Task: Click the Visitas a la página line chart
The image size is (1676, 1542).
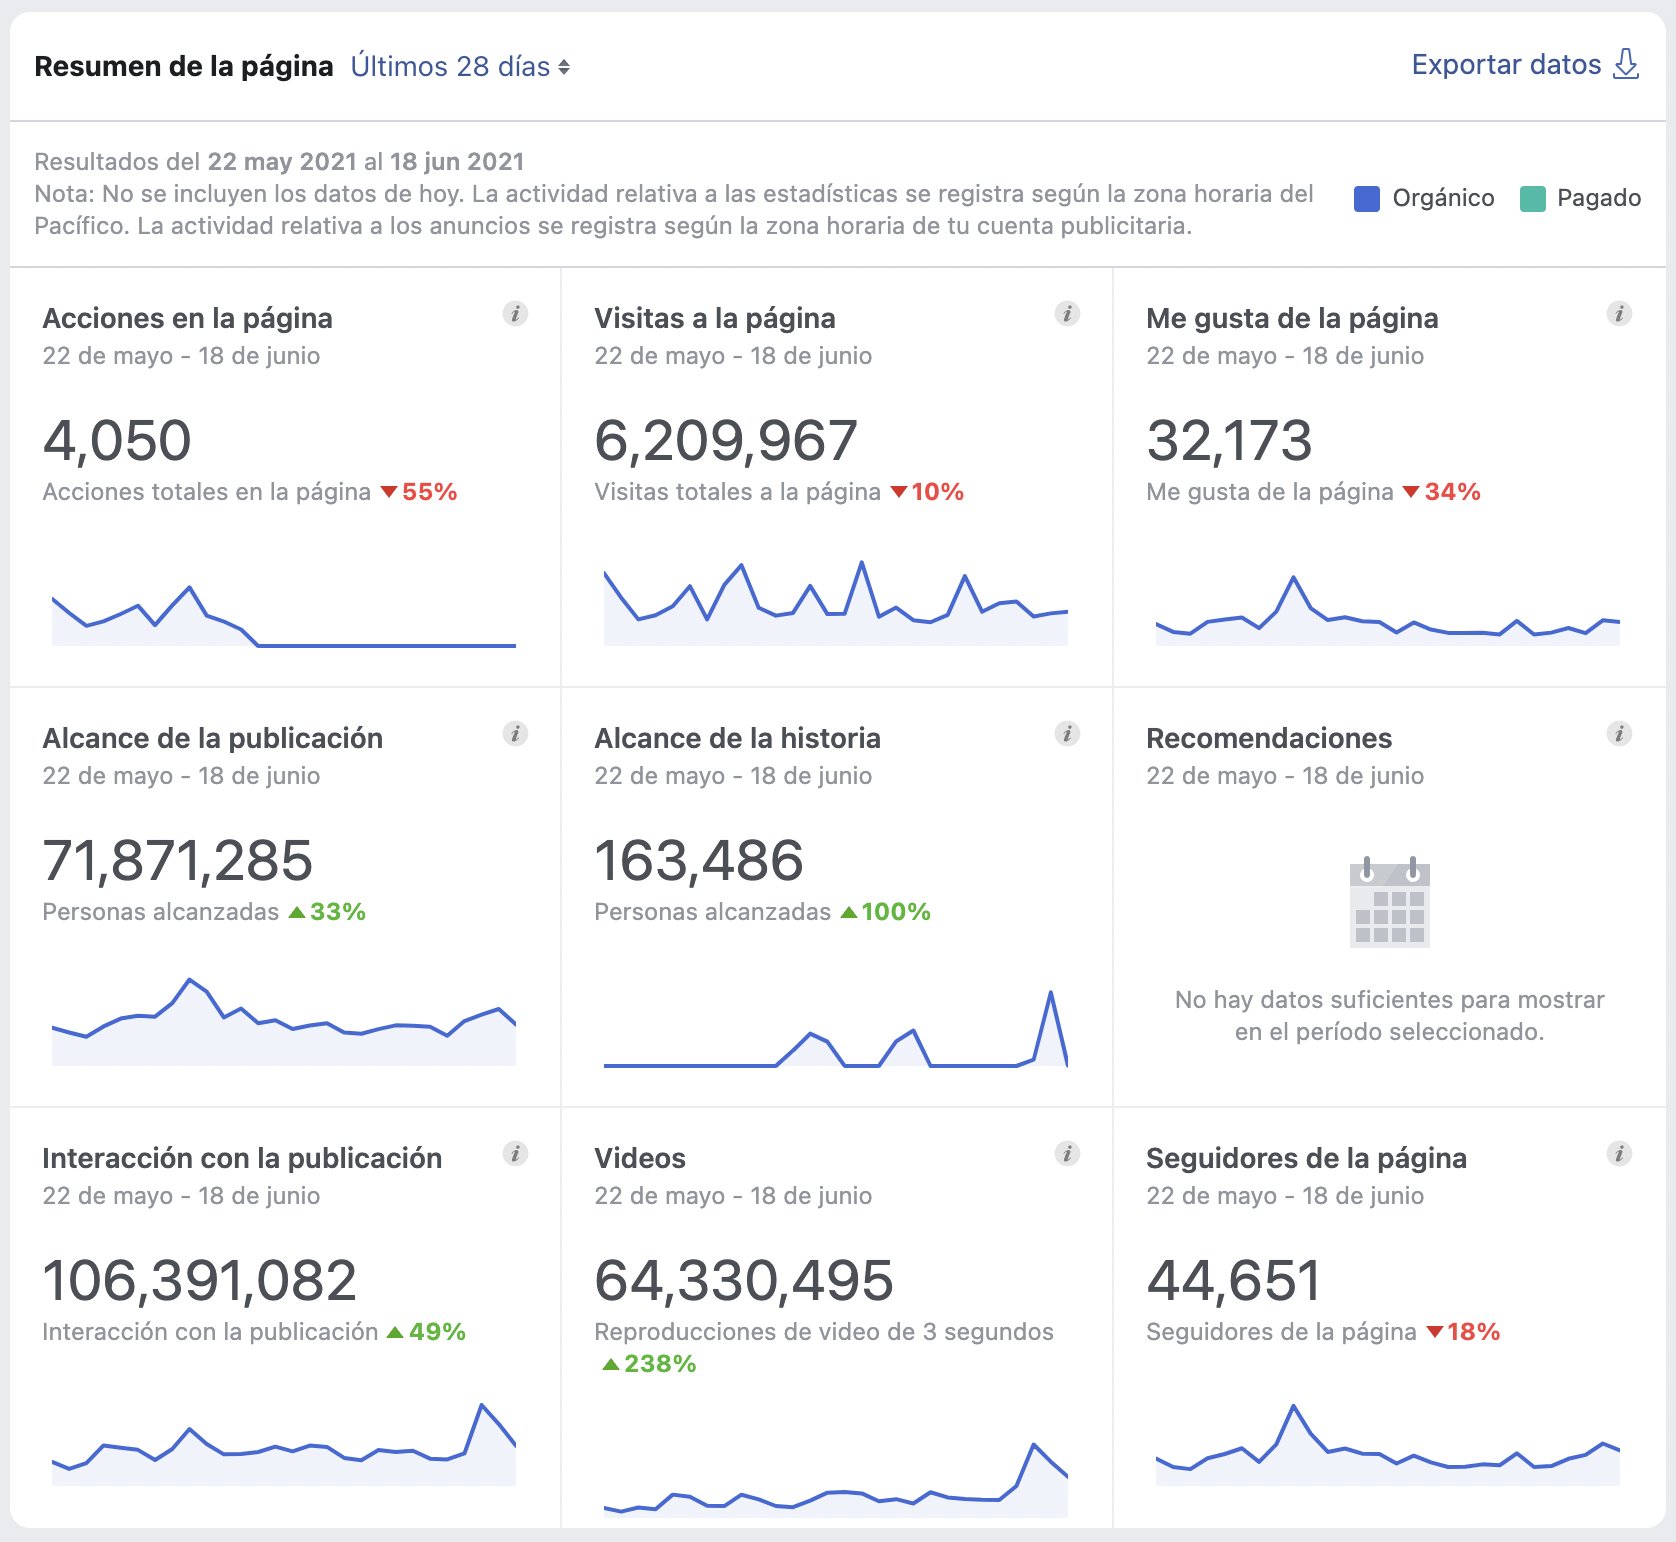Action: (x=835, y=605)
